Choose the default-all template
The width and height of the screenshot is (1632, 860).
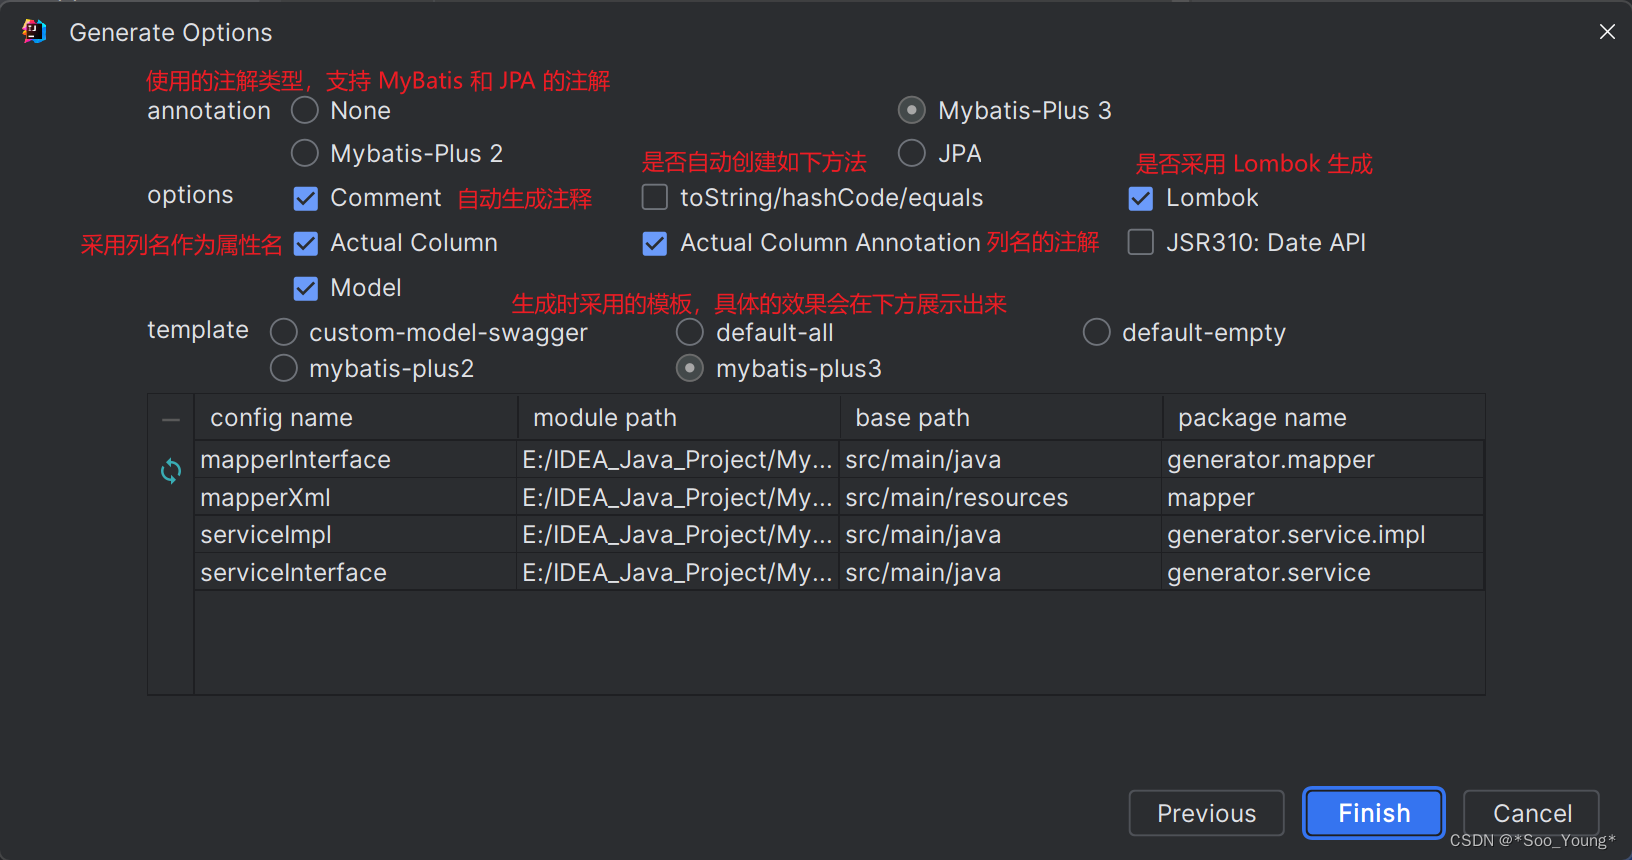click(x=690, y=332)
